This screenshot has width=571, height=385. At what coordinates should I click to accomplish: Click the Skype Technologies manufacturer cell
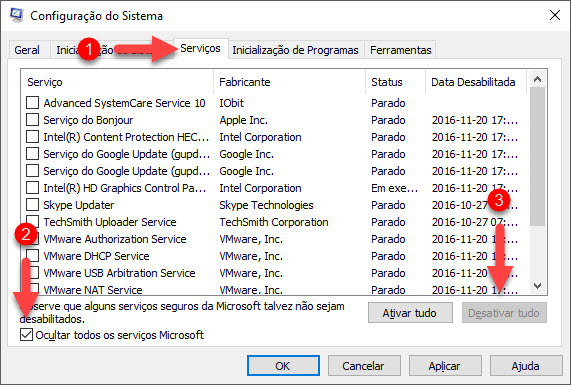click(266, 205)
